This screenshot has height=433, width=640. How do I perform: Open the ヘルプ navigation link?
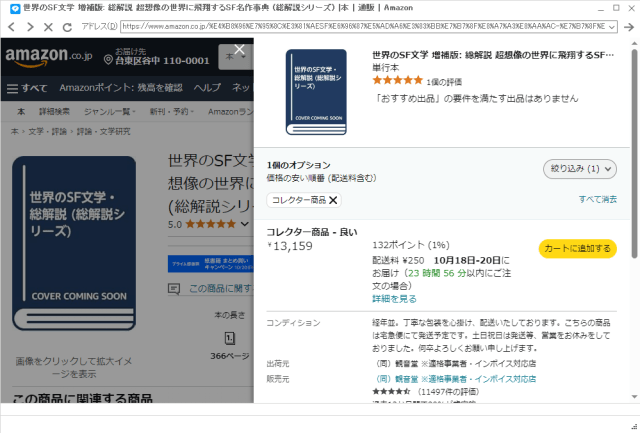207,88
